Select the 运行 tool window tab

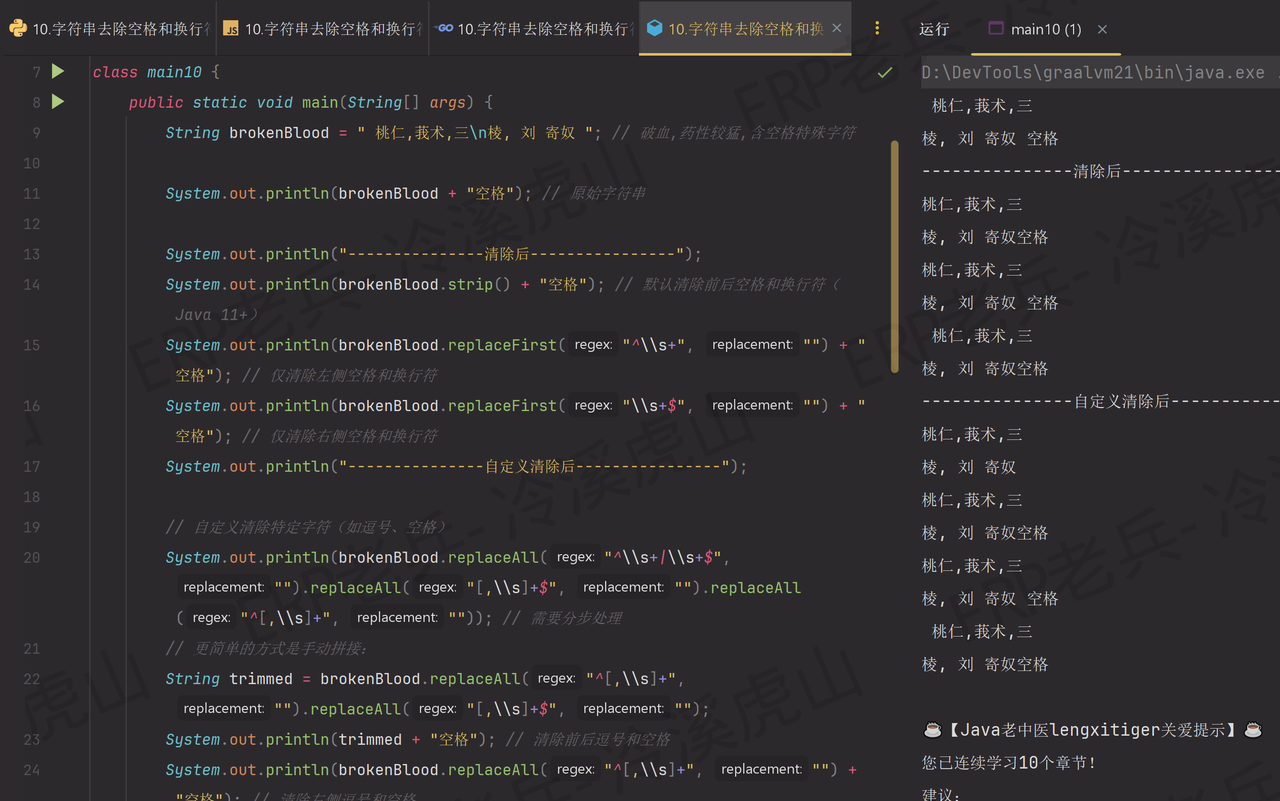pos(934,29)
